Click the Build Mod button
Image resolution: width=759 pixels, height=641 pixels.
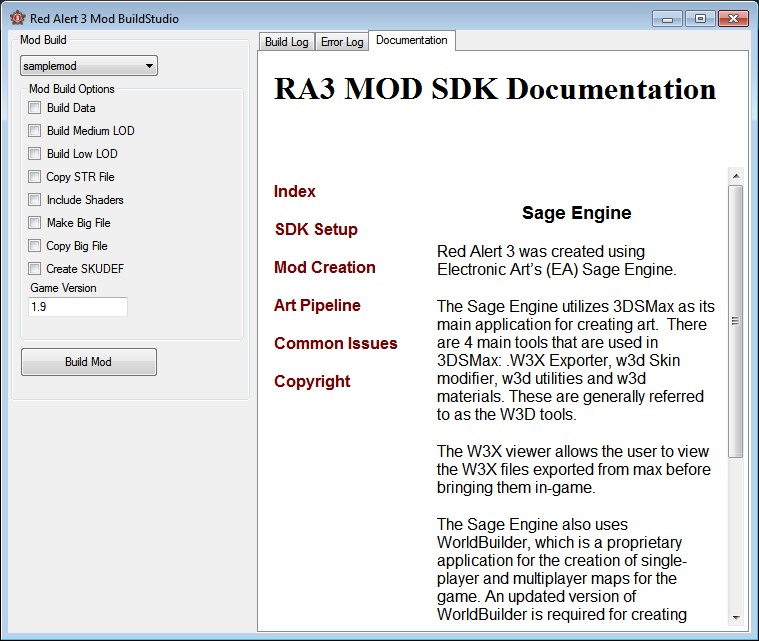pyautogui.click(x=89, y=362)
